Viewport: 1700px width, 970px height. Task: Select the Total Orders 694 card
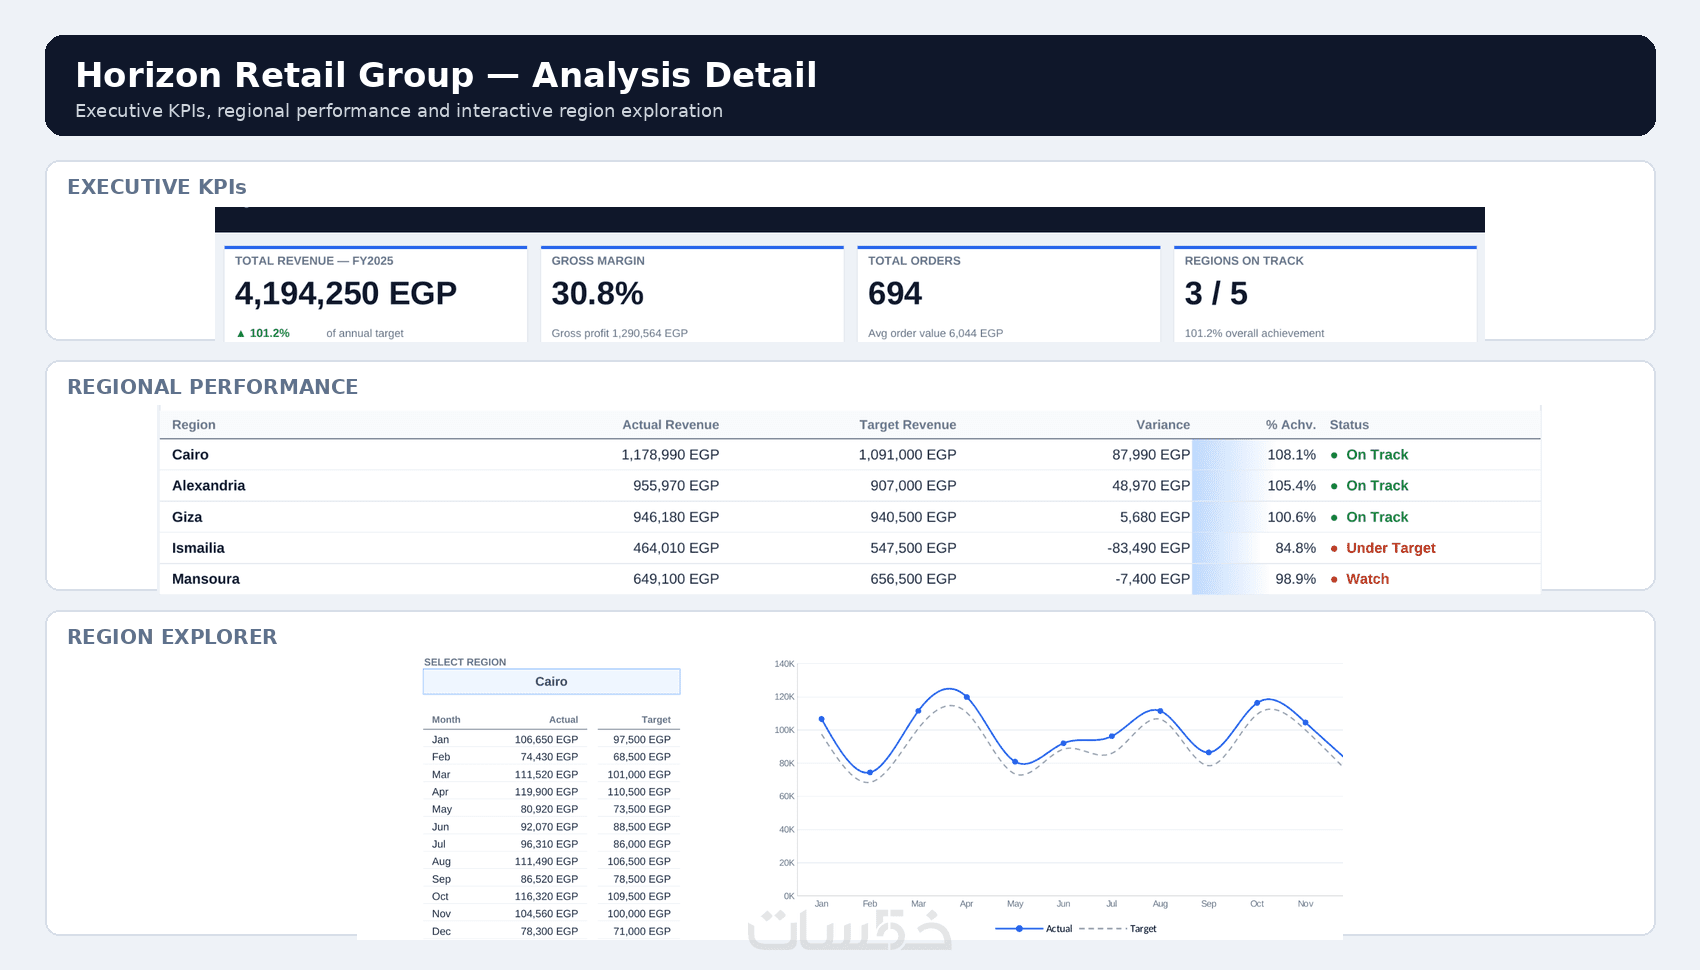click(1009, 294)
